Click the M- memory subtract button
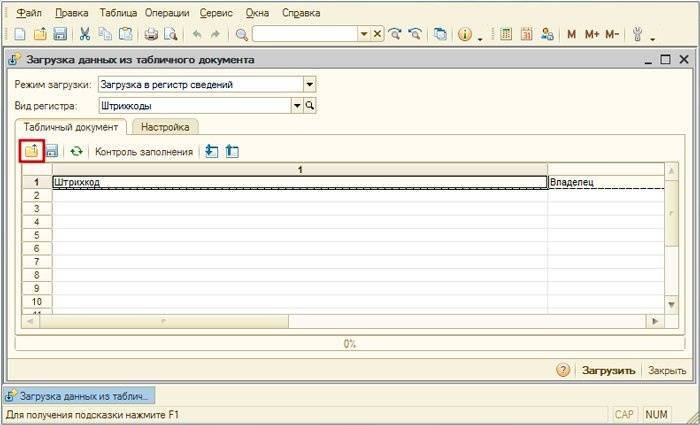700x425 pixels. [612, 35]
